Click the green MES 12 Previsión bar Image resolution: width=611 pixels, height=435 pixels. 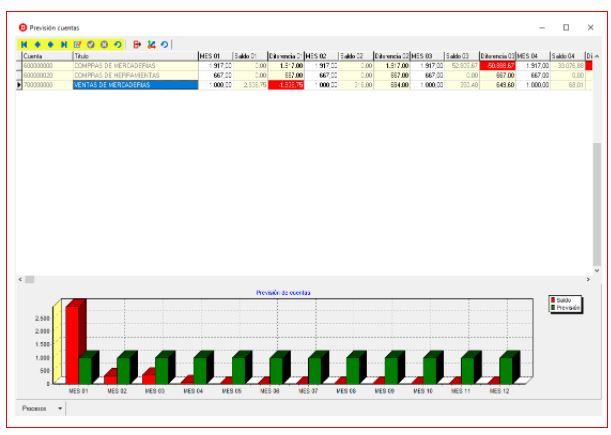[x=506, y=370]
